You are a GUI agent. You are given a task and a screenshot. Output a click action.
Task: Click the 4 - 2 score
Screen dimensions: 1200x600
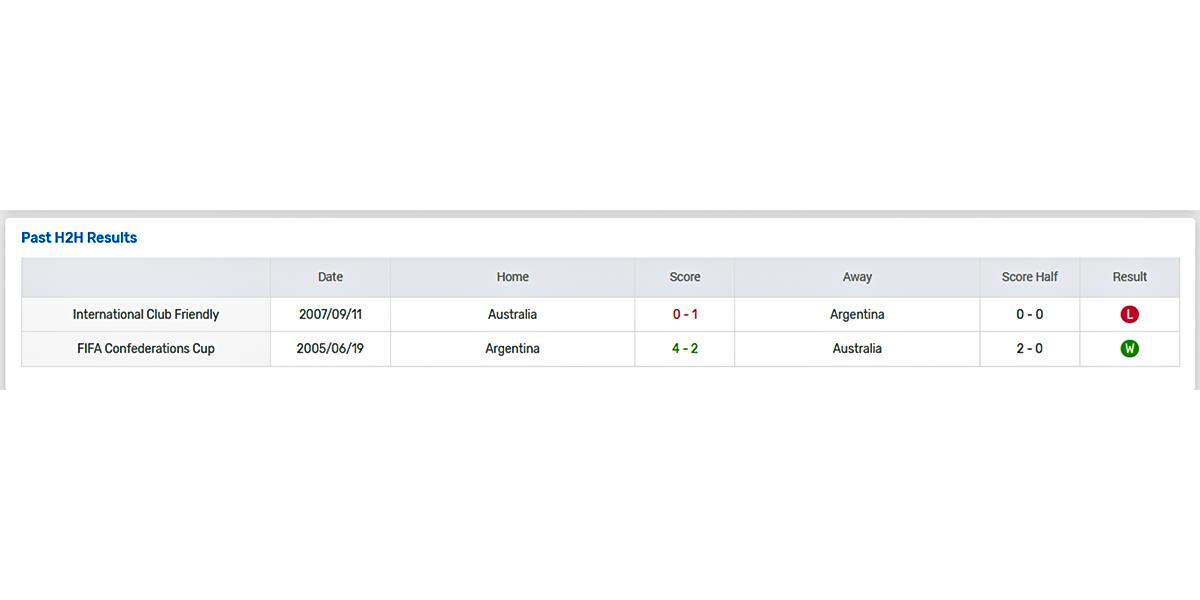point(685,349)
